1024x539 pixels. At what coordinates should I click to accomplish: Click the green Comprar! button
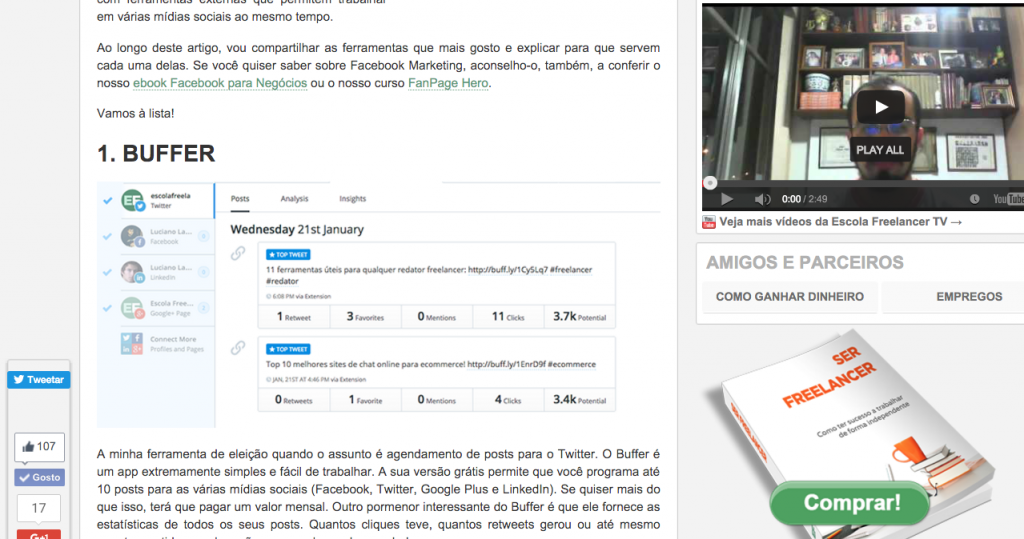click(x=851, y=502)
